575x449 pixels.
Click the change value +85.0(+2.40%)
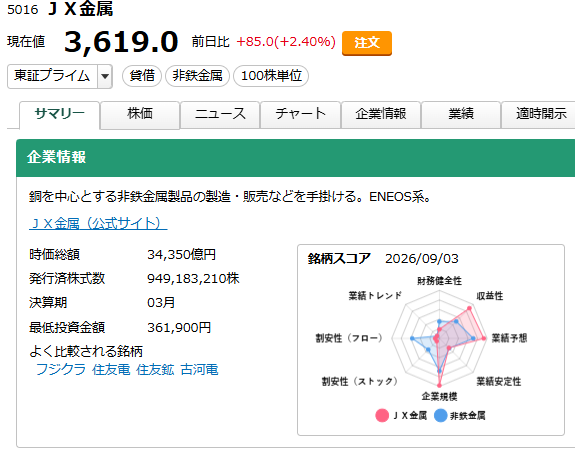[x=286, y=42]
